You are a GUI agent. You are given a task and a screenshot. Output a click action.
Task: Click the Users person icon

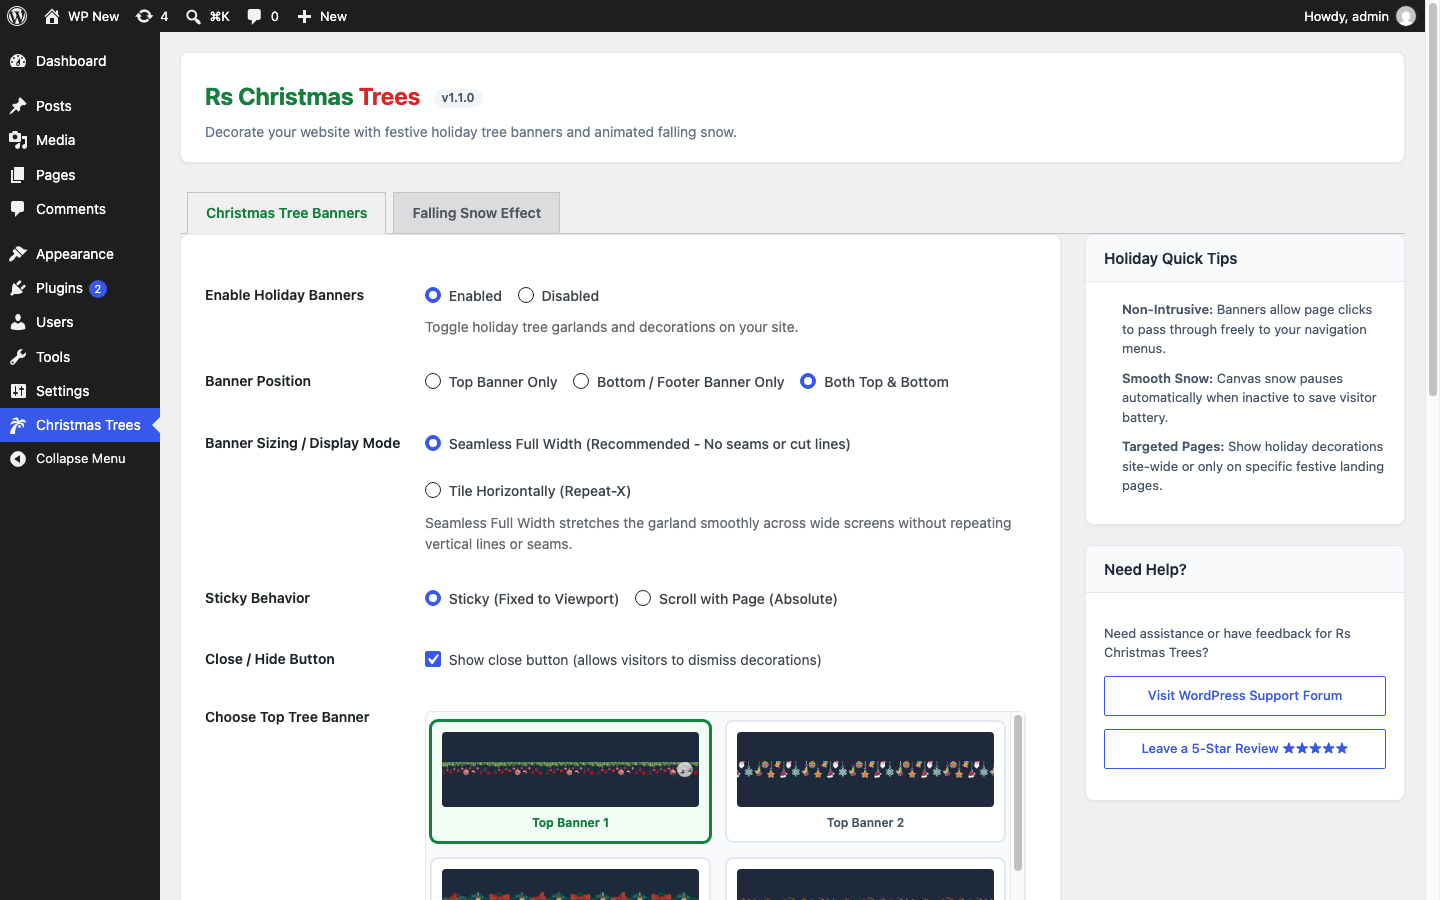tap(18, 322)
